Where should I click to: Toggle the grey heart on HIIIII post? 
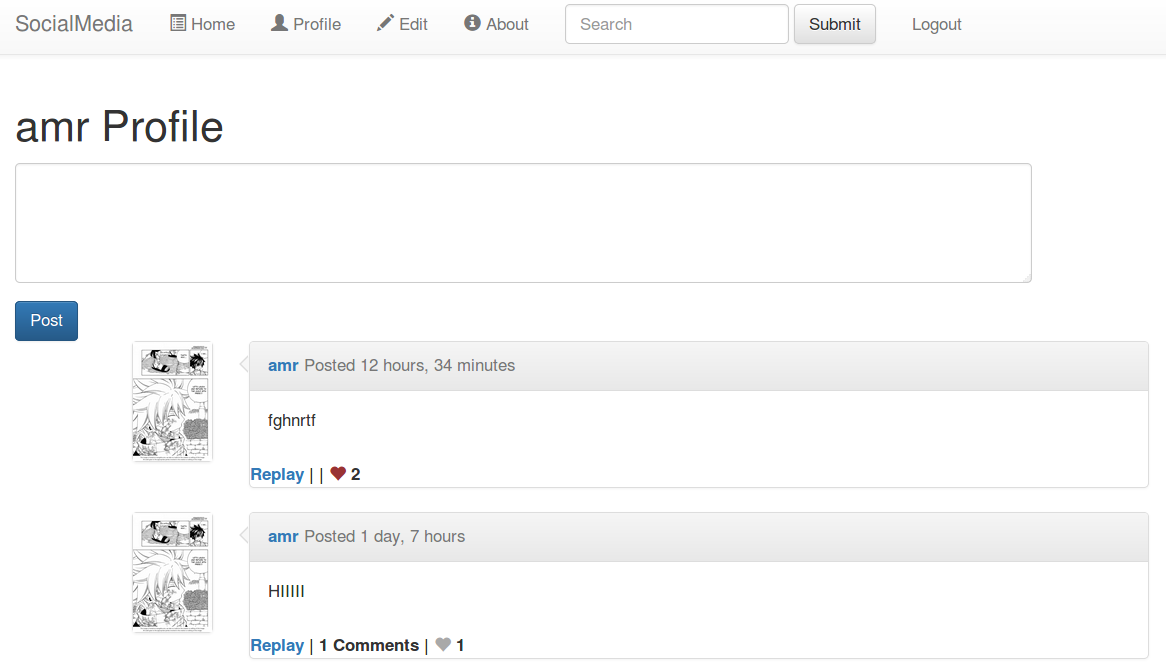(x=443, y=644)
